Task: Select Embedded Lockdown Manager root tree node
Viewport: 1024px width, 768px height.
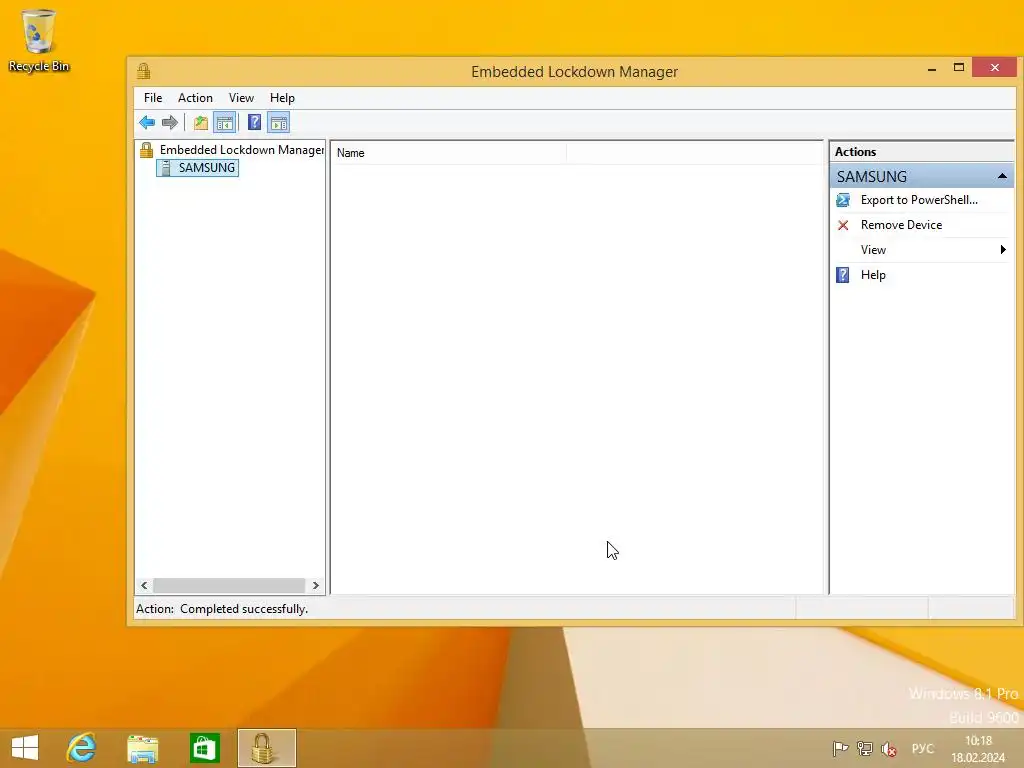Action: (242, 150)
